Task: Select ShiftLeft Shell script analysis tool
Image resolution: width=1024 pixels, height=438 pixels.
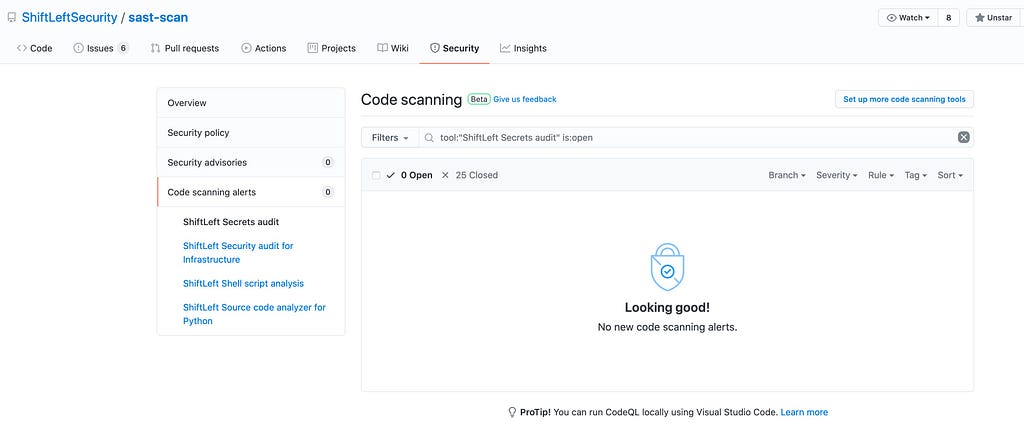Action: tap(243, 283)
